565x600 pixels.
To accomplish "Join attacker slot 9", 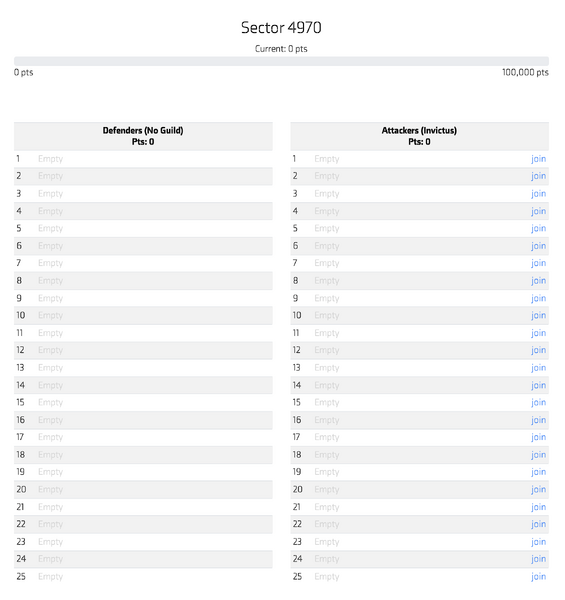I will [x=538, y=298].
